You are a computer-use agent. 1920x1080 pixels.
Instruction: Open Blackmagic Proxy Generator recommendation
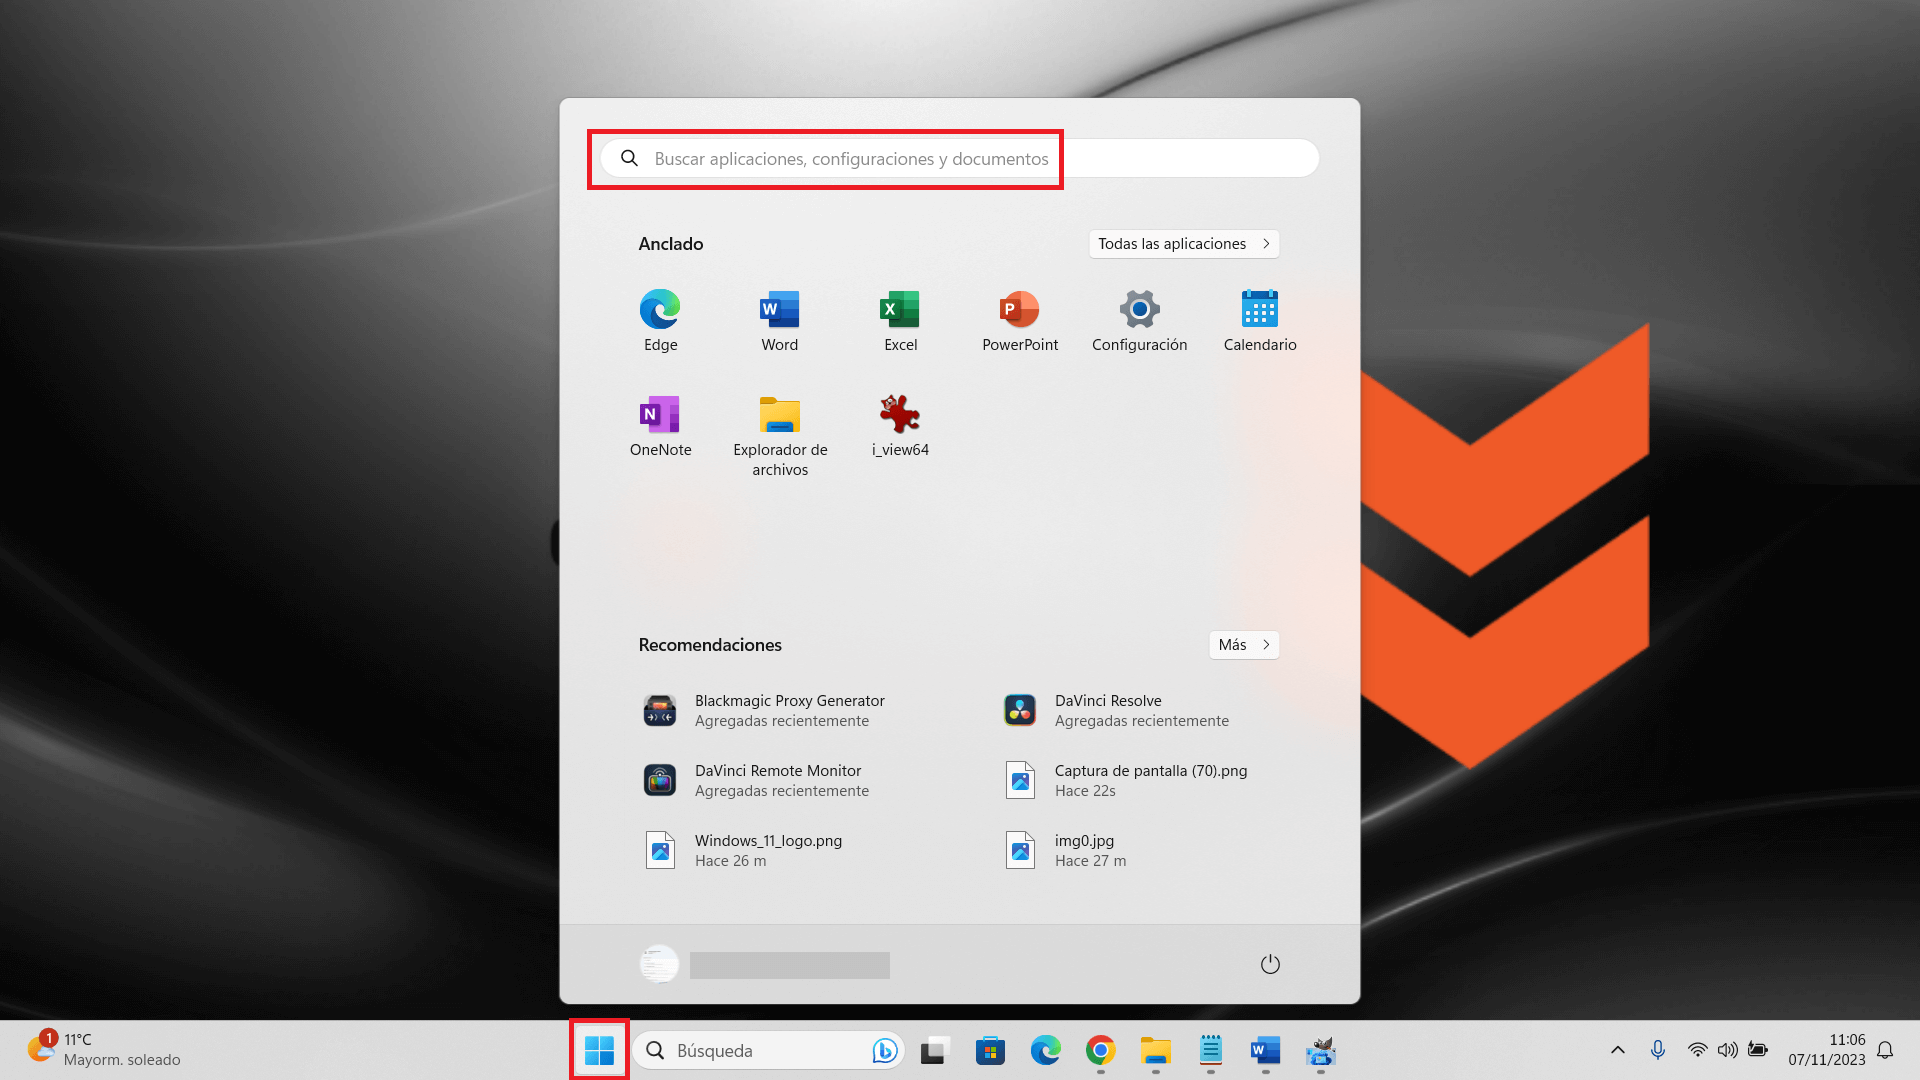pyautogui.click(x=790, y=710)
